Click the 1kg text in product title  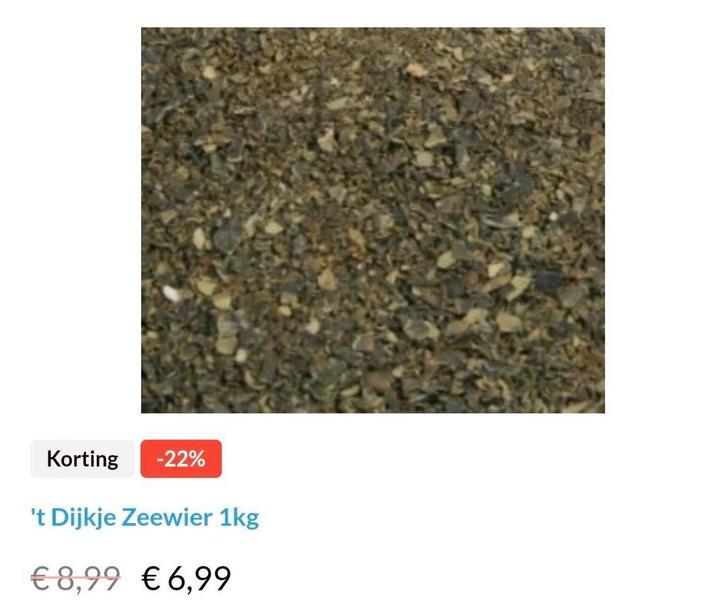[x=239, y=518]
